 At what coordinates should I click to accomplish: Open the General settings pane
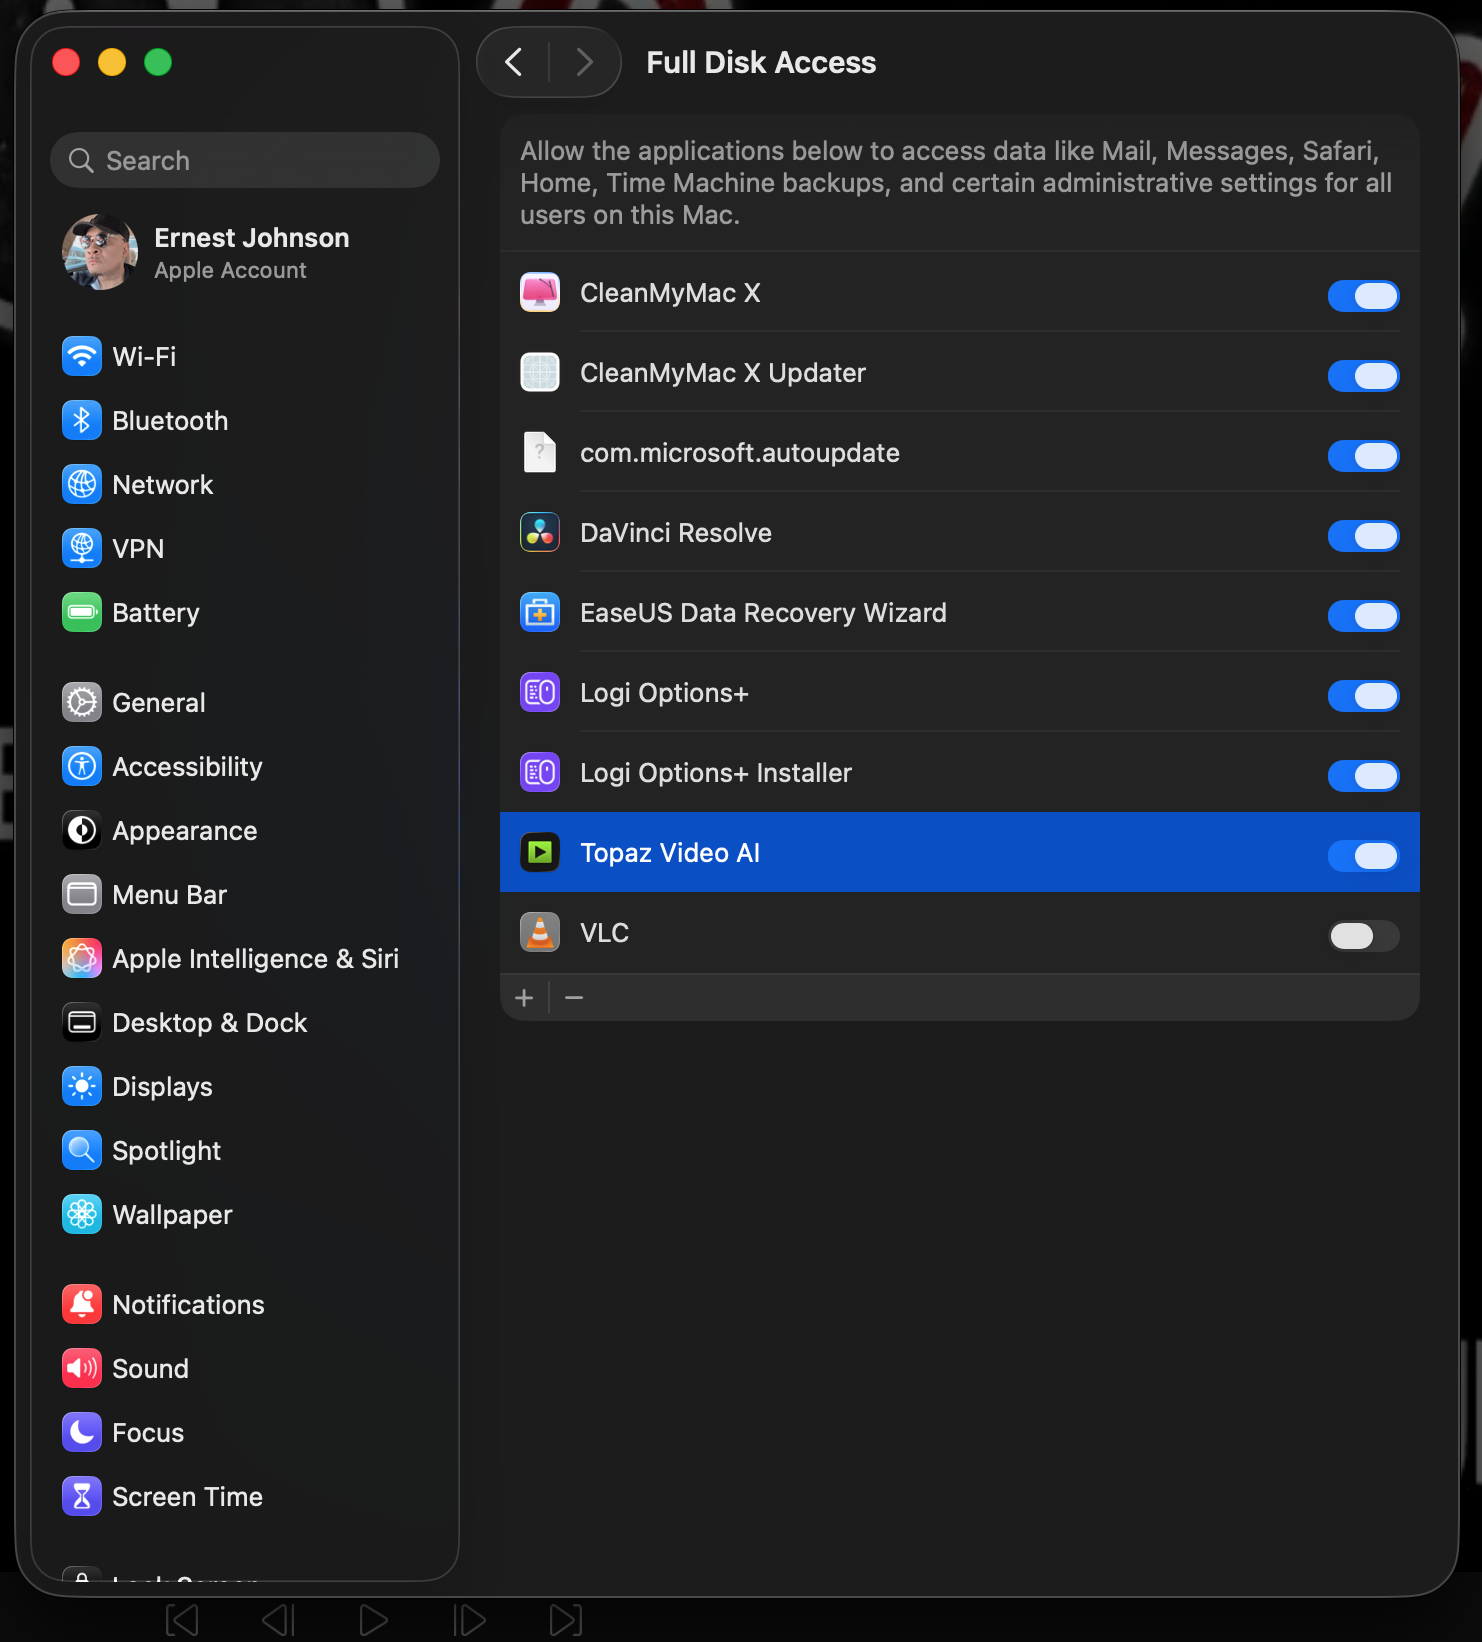(158, 703)
